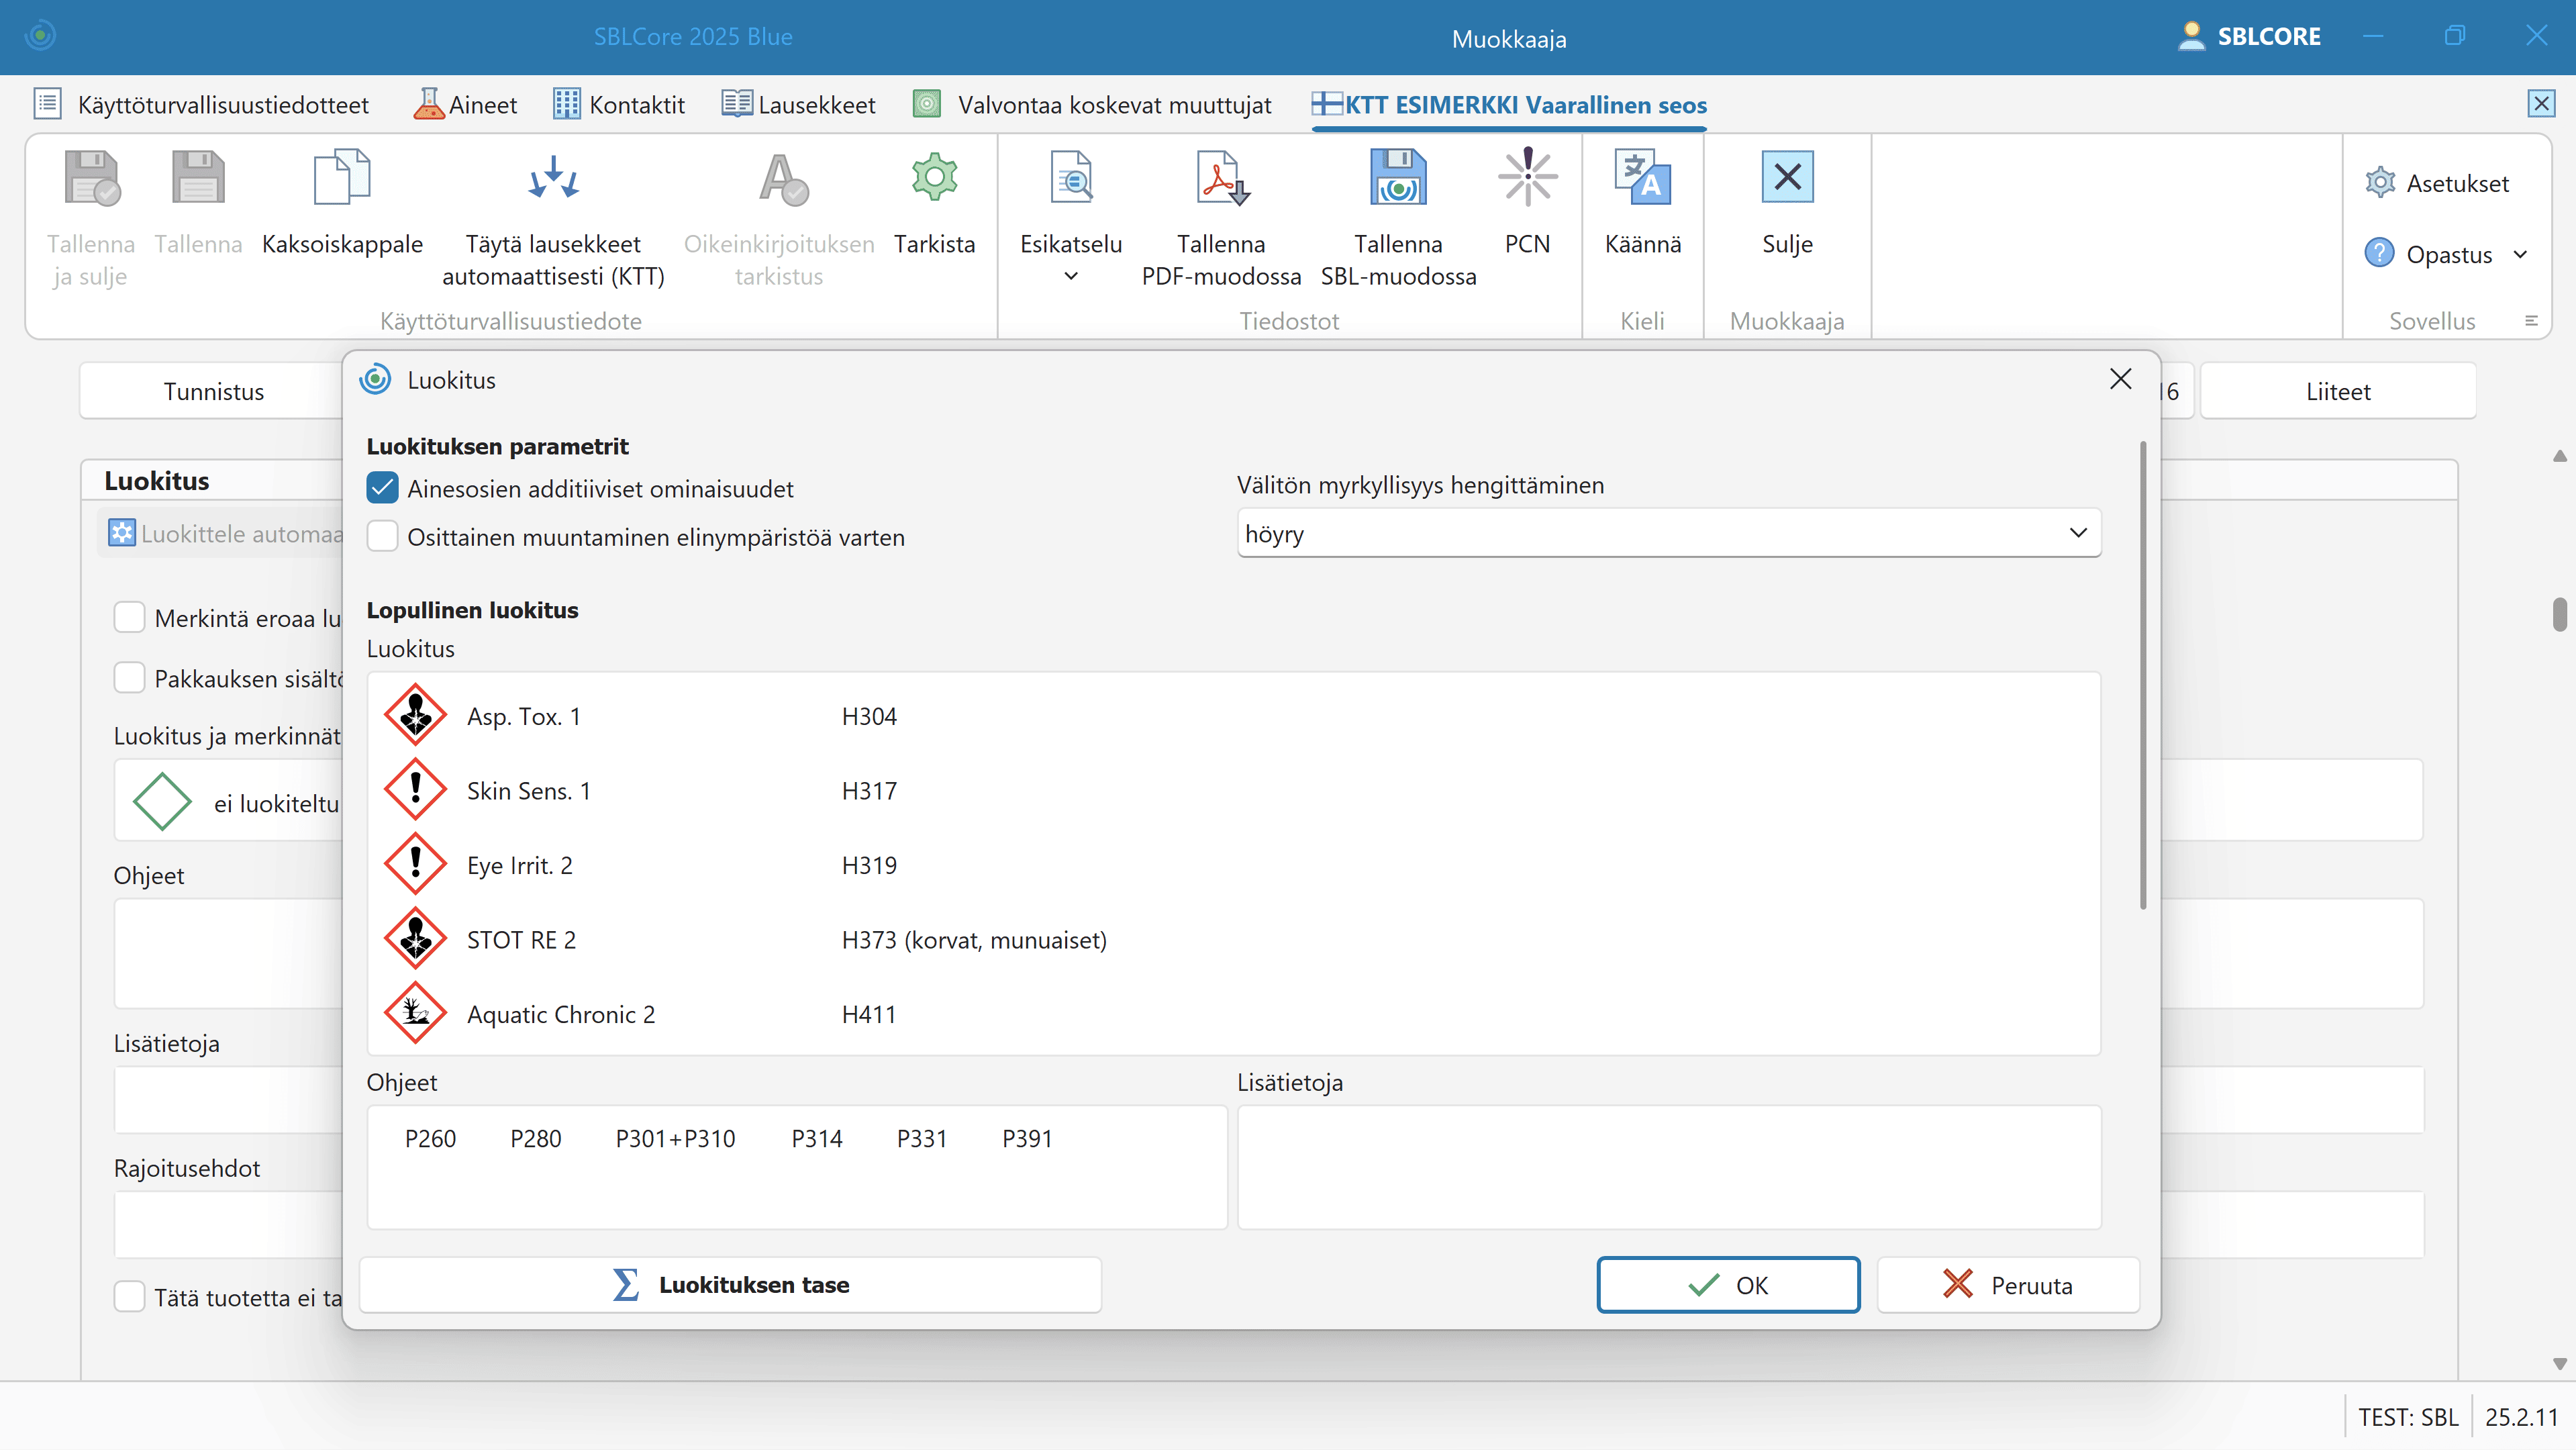The width and height of the screenshot is (2576, 1450).
Task: Expand the Opastus help menu
Action: coord(2520,255)
